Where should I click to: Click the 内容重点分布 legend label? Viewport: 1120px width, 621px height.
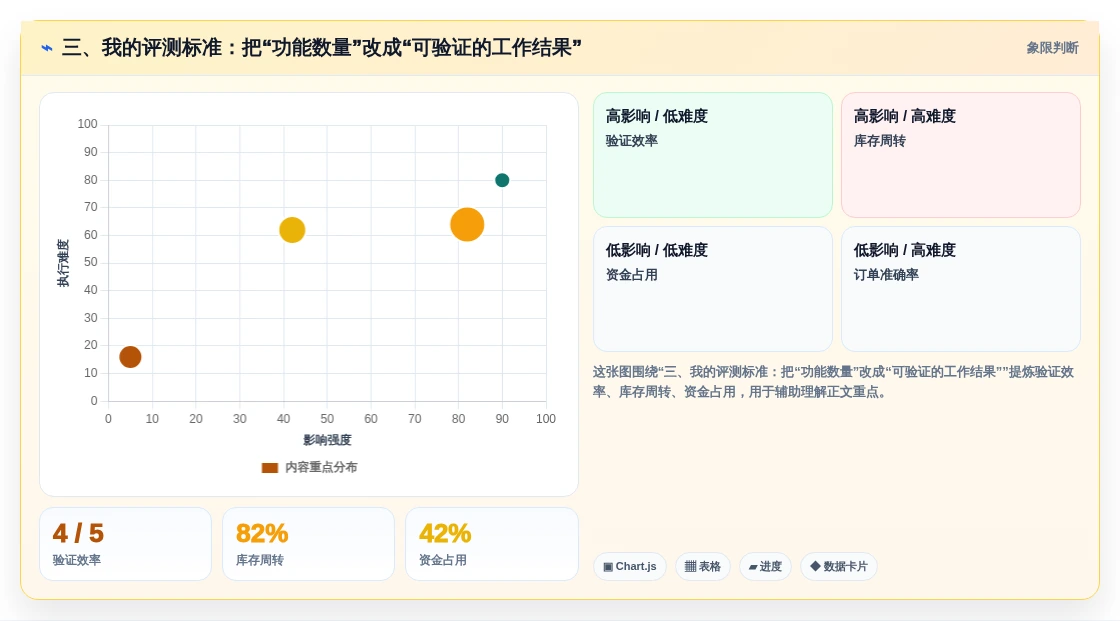click(321, 467)
